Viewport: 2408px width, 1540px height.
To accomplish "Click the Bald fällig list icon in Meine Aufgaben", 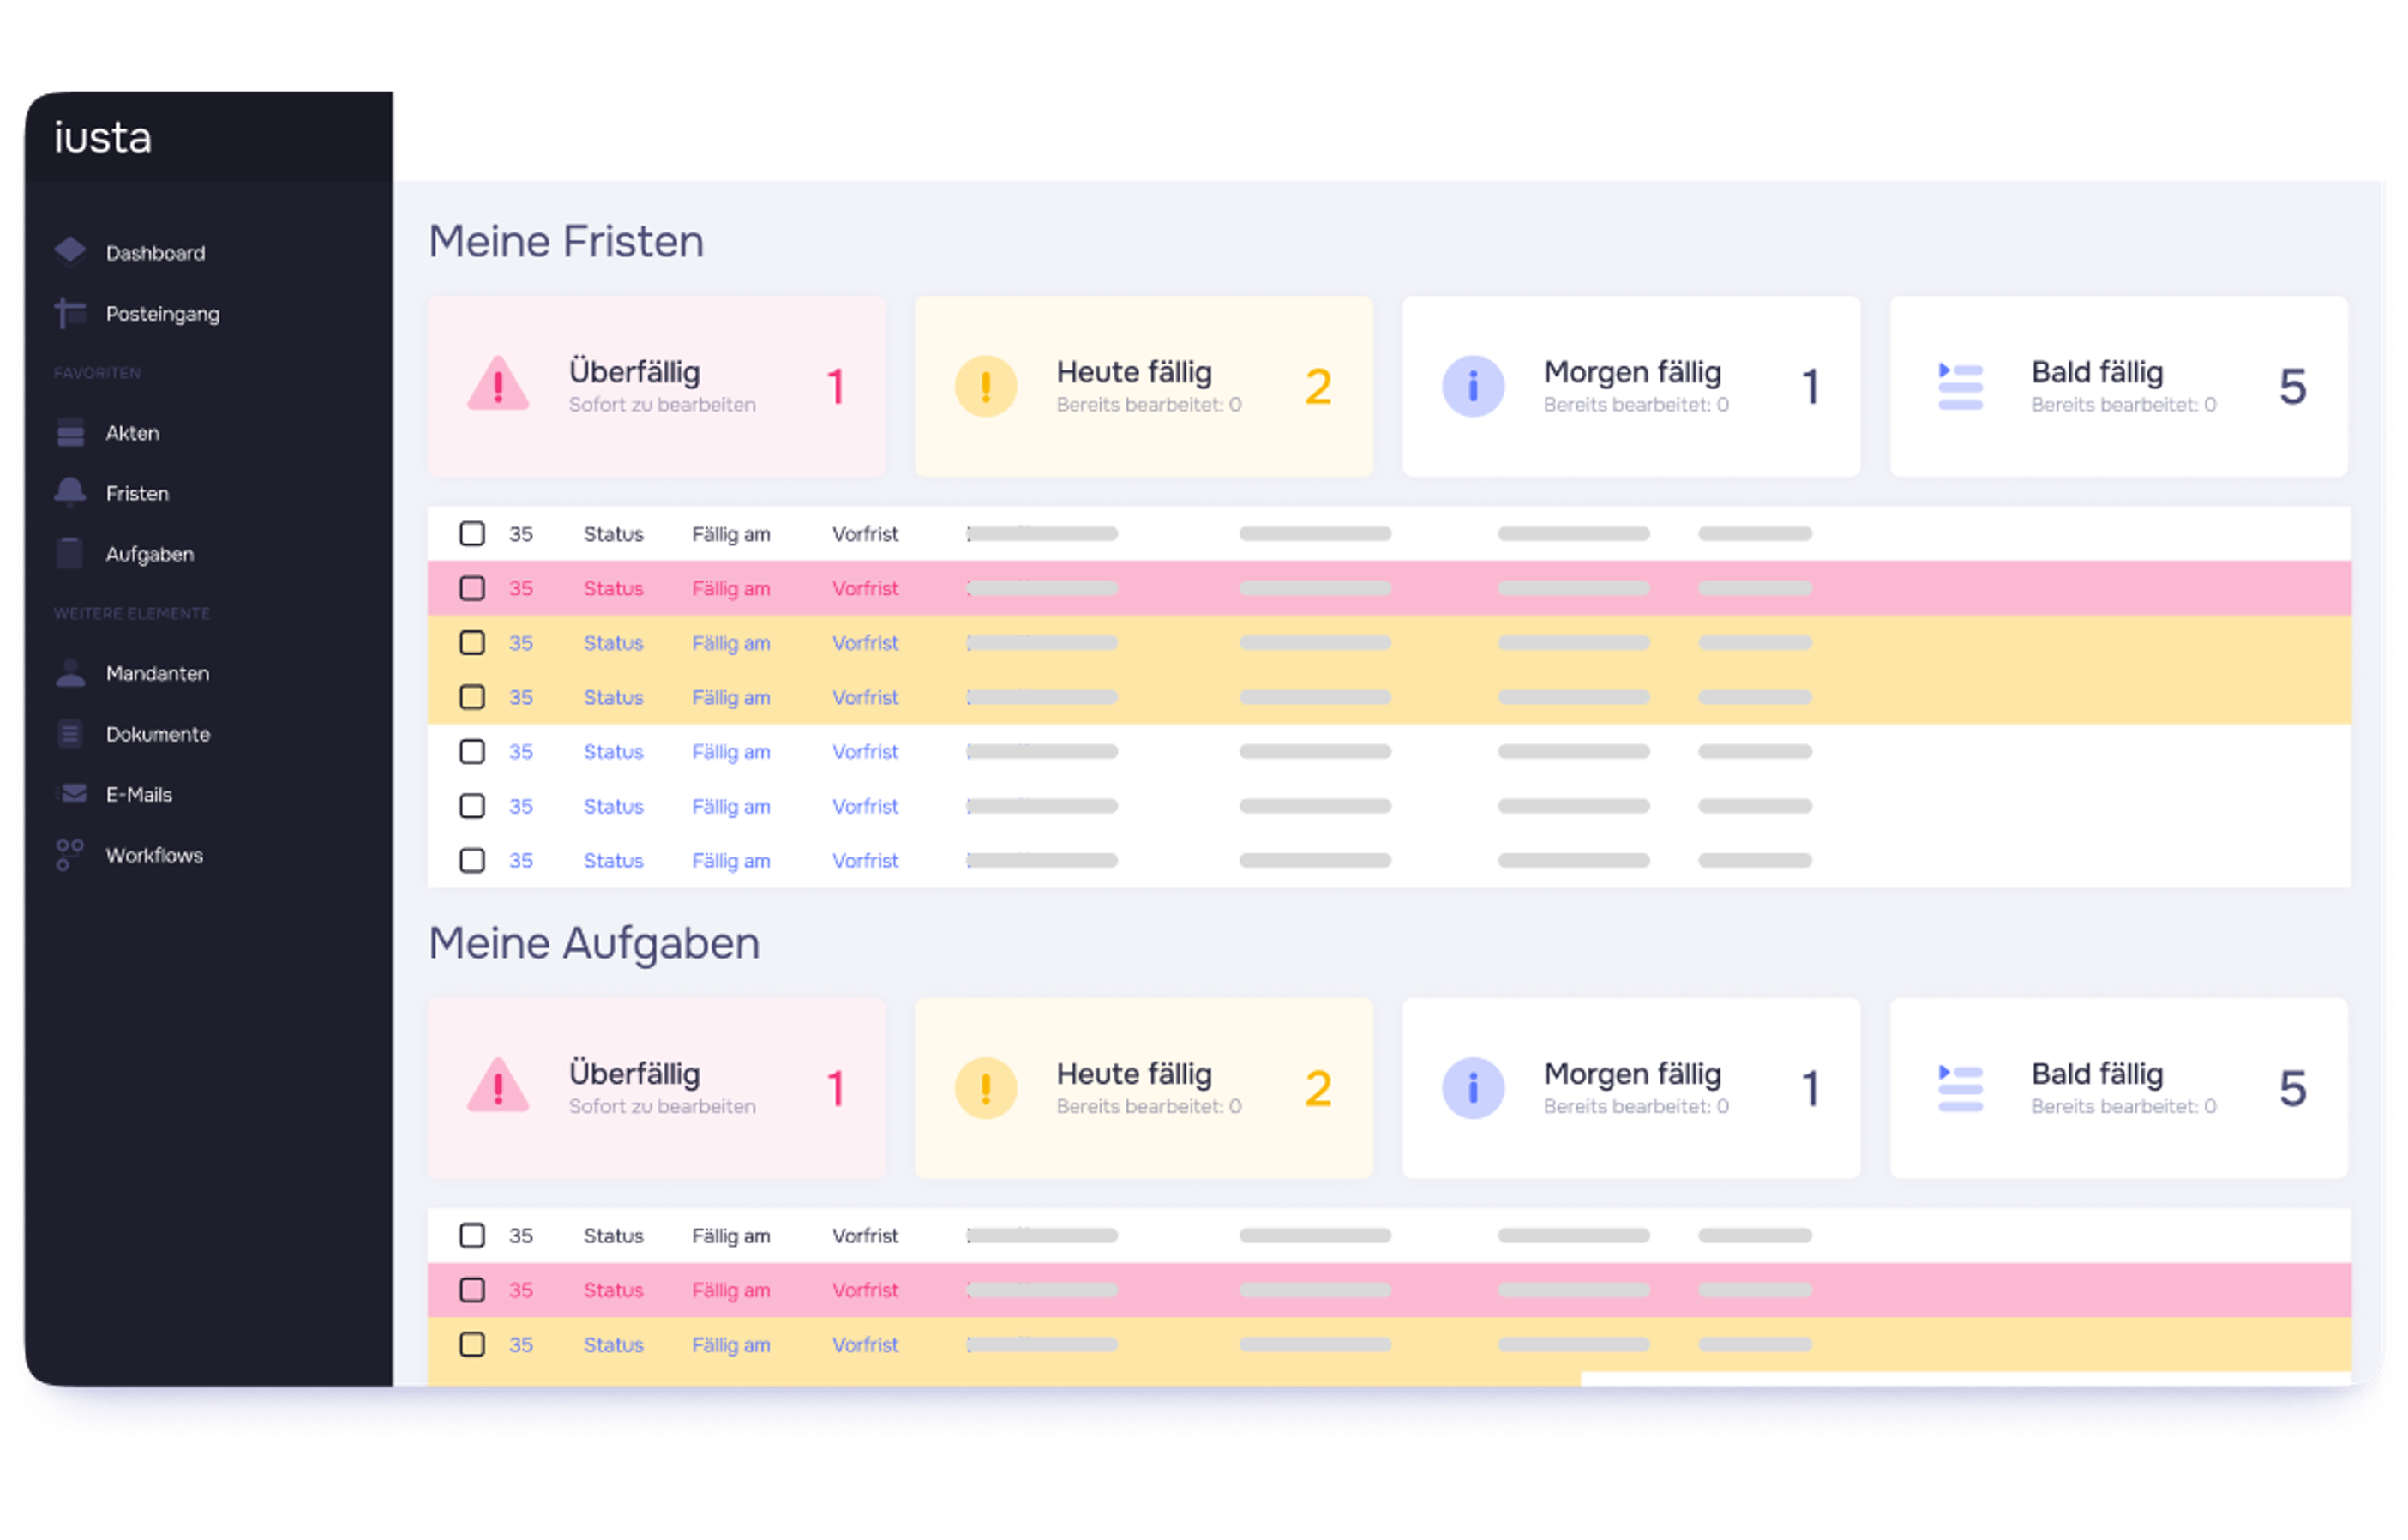I will (1960, 1088).
